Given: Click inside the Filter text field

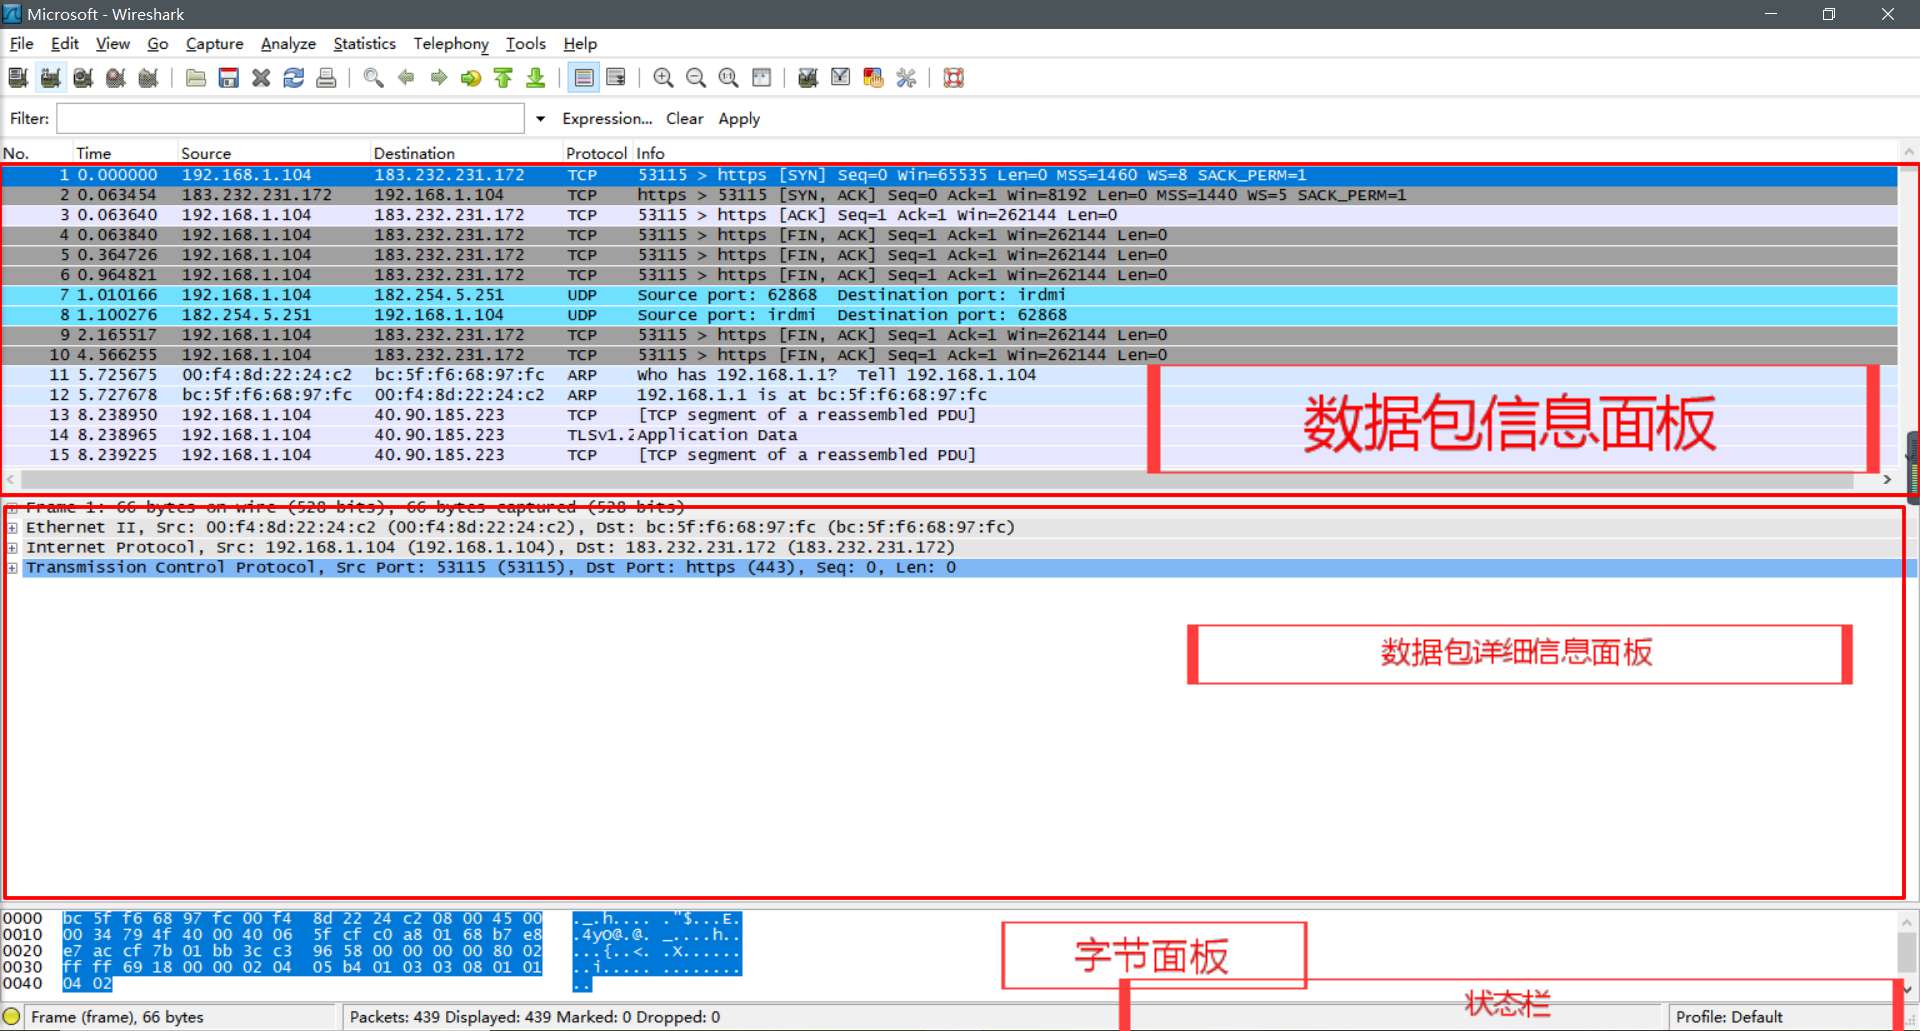Looking at the screenshot, I should click(x=290, y=119).
